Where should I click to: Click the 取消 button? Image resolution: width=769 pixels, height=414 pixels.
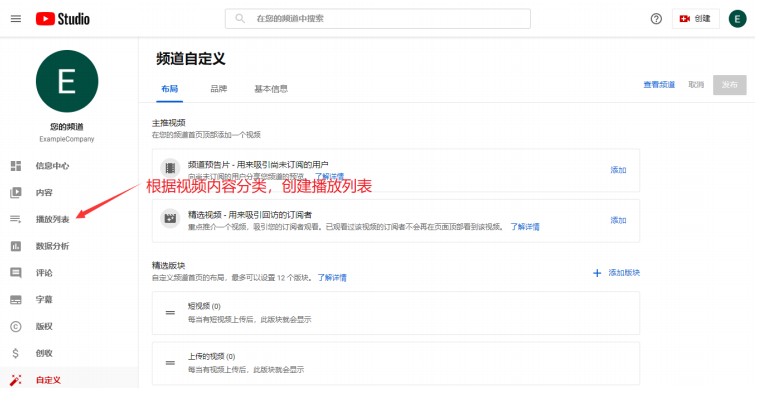tap(696, 84)
